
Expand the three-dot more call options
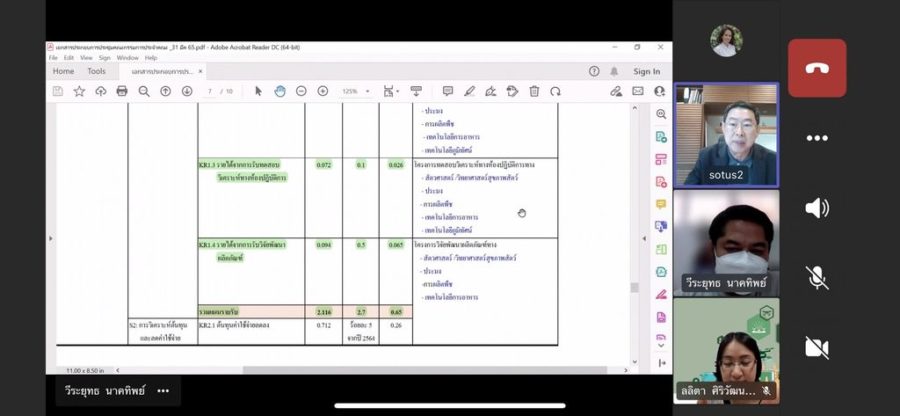817,138
